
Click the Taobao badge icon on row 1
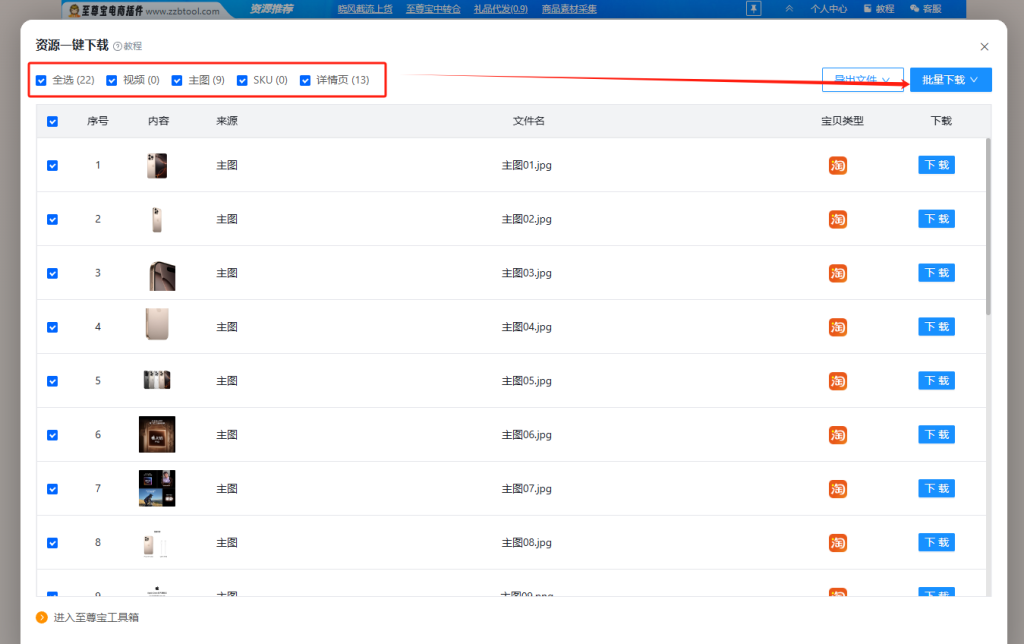click(837, 165)
